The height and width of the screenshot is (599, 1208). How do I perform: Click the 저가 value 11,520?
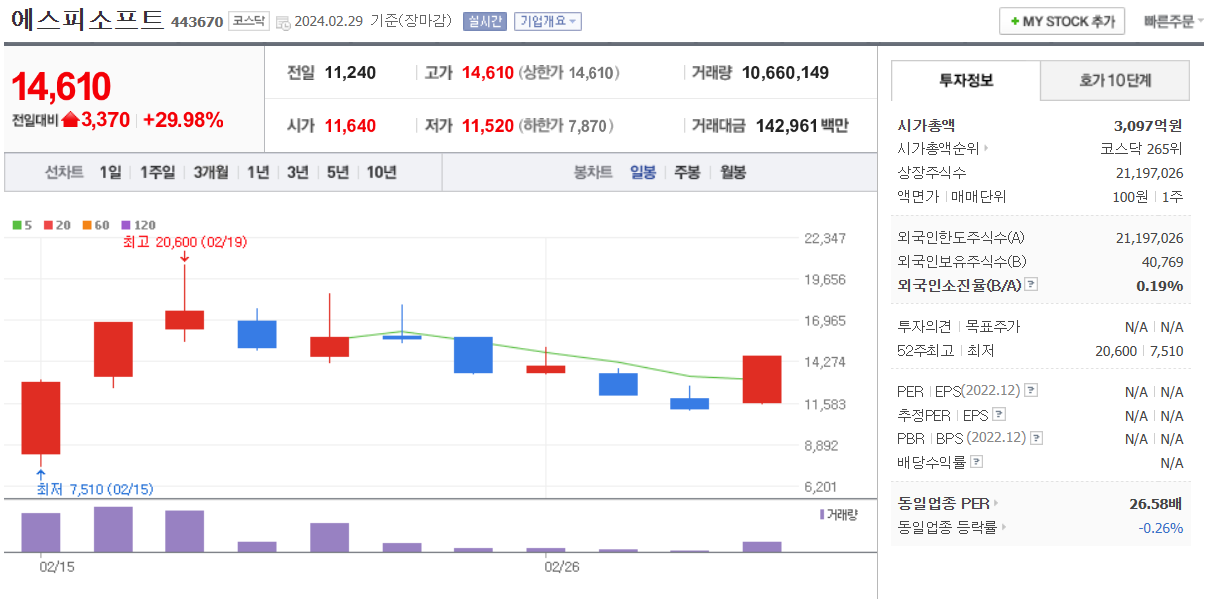[488, 125]
